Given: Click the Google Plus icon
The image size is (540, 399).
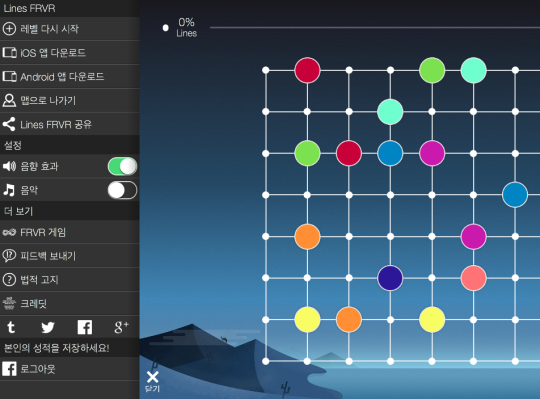Looking at the screenshot, I should 121,327.
